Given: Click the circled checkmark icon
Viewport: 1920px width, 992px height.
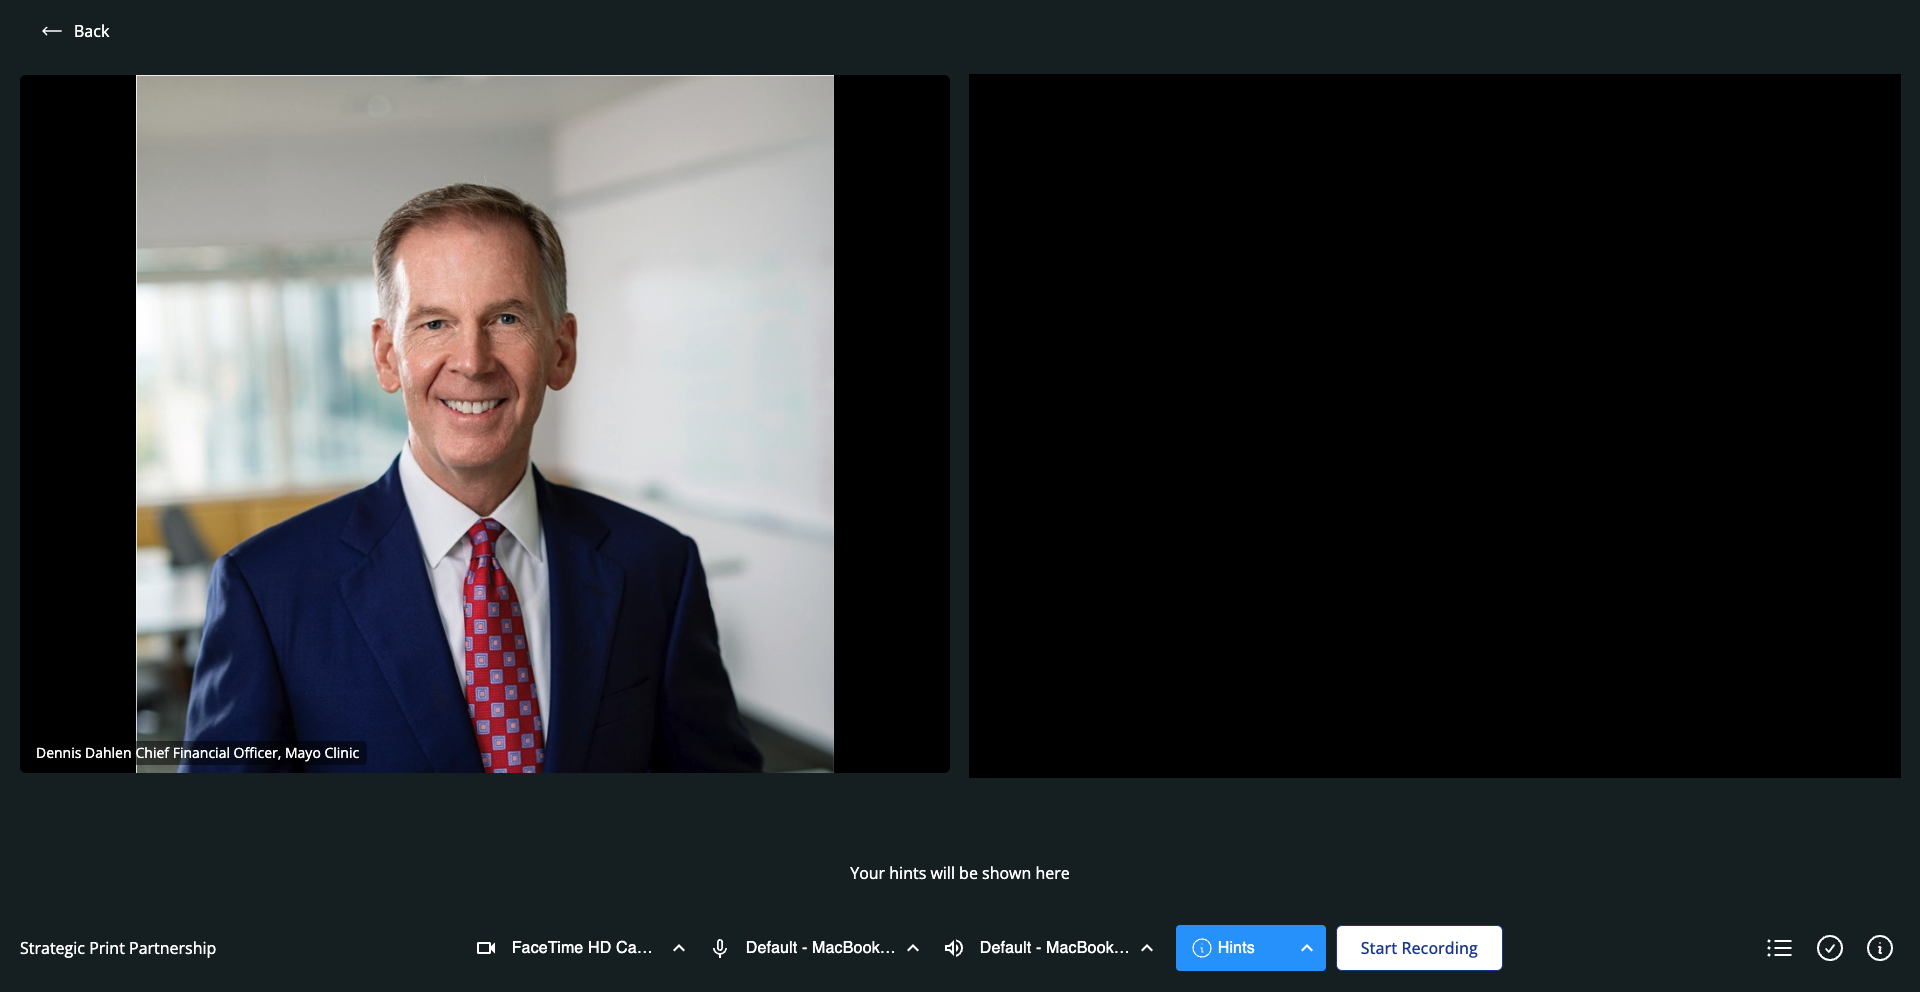Looking at the screenshot, I should point(1829,948).
